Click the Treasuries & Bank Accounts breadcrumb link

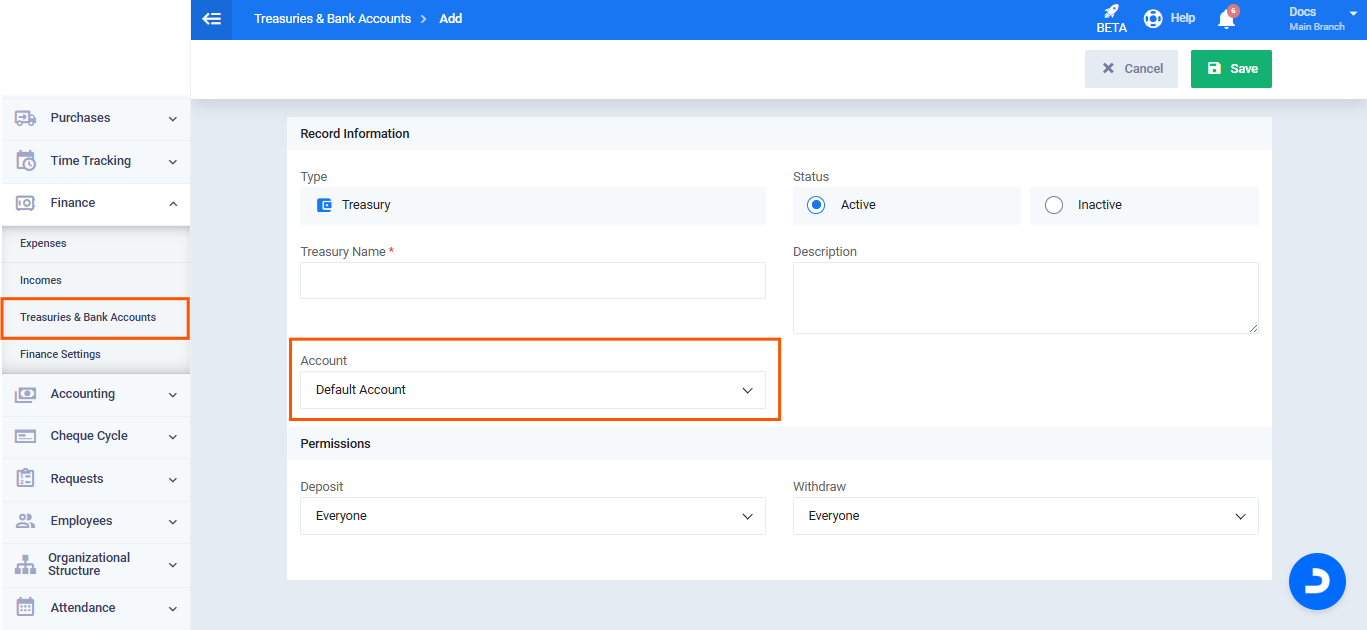tap(332, 19)
